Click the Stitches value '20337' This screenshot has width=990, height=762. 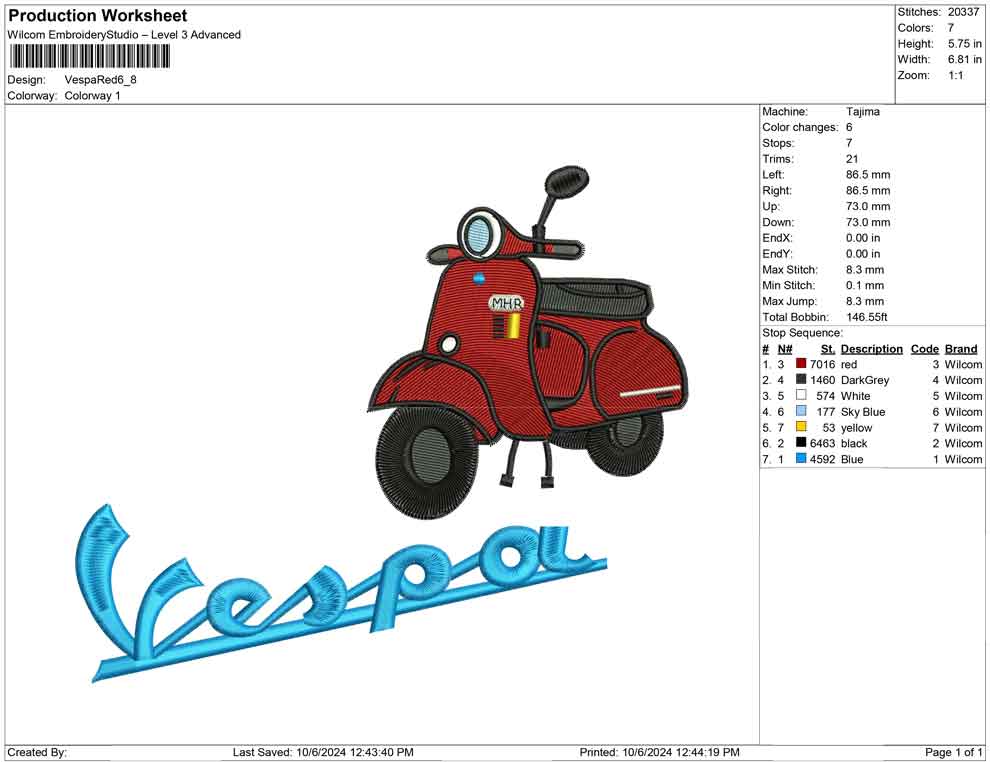963,12
